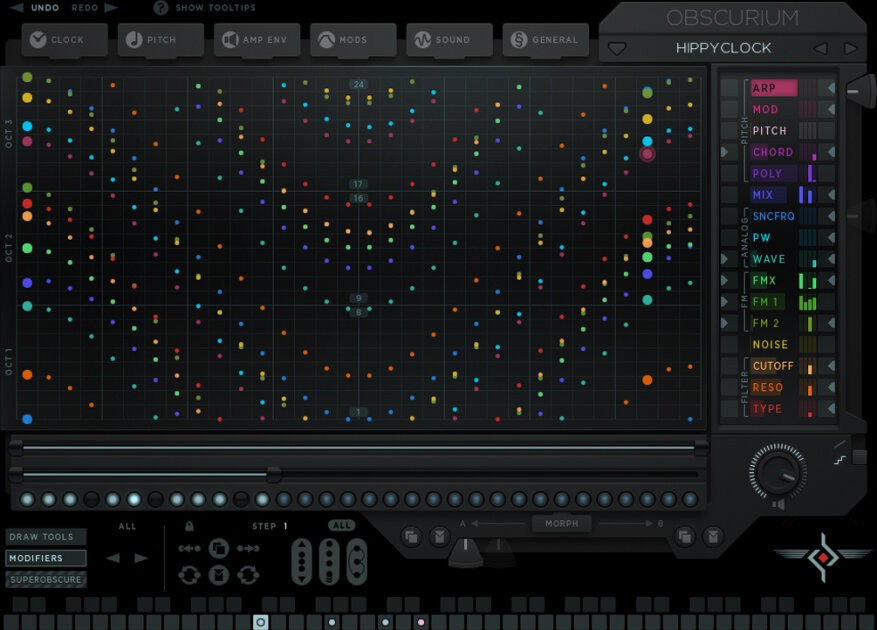877x630 pixels.
Task: Click the arrow right of RESO row
Action: 831,387
